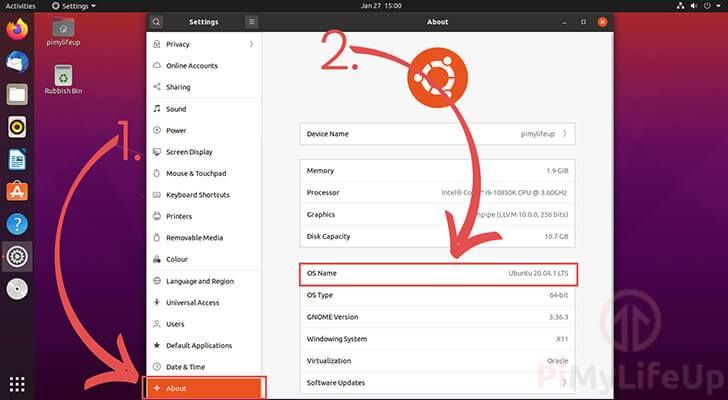Select Users in the sidebar
The width and height of the screenshot is (728, 400).
point(204,324)
